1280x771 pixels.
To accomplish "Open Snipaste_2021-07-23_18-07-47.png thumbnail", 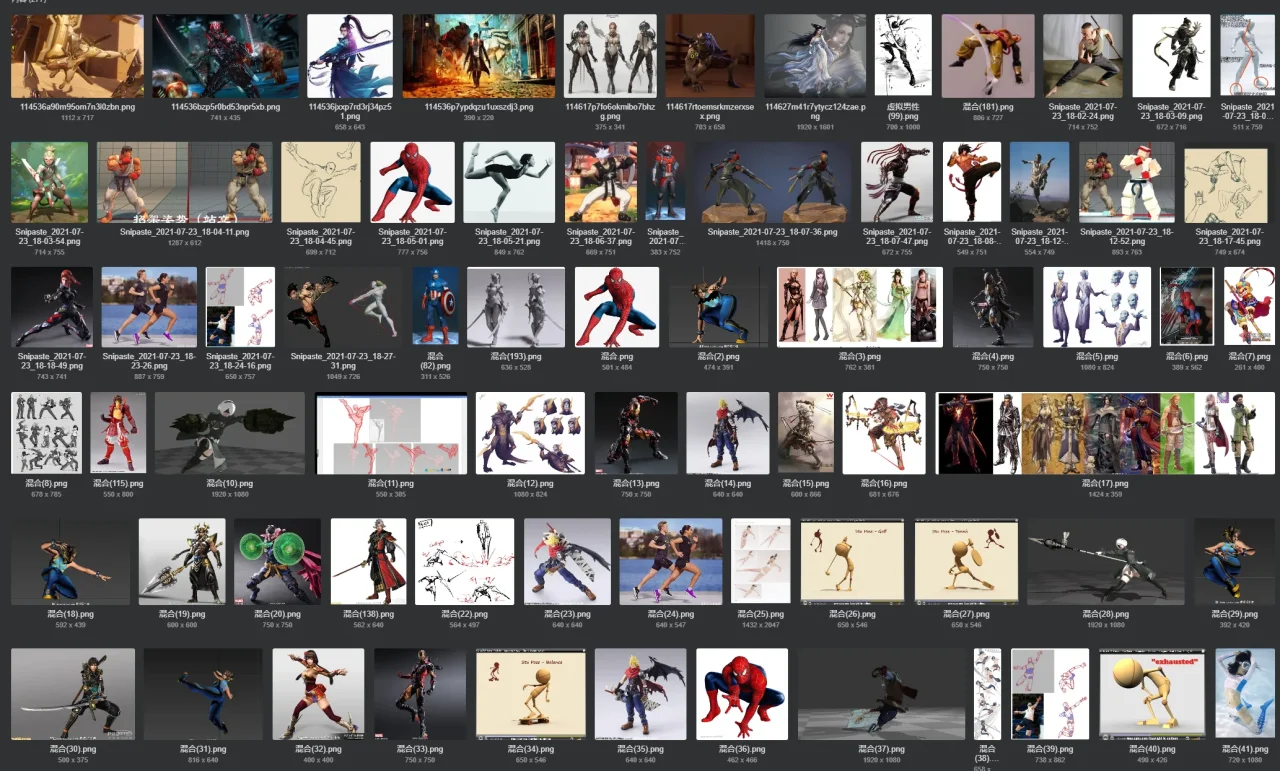I will (896, 182).
